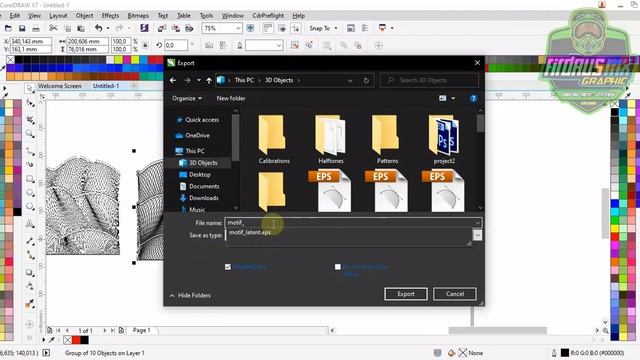Click the Search content icon beside Redo

pyautogui.click(x=144, y=28)
